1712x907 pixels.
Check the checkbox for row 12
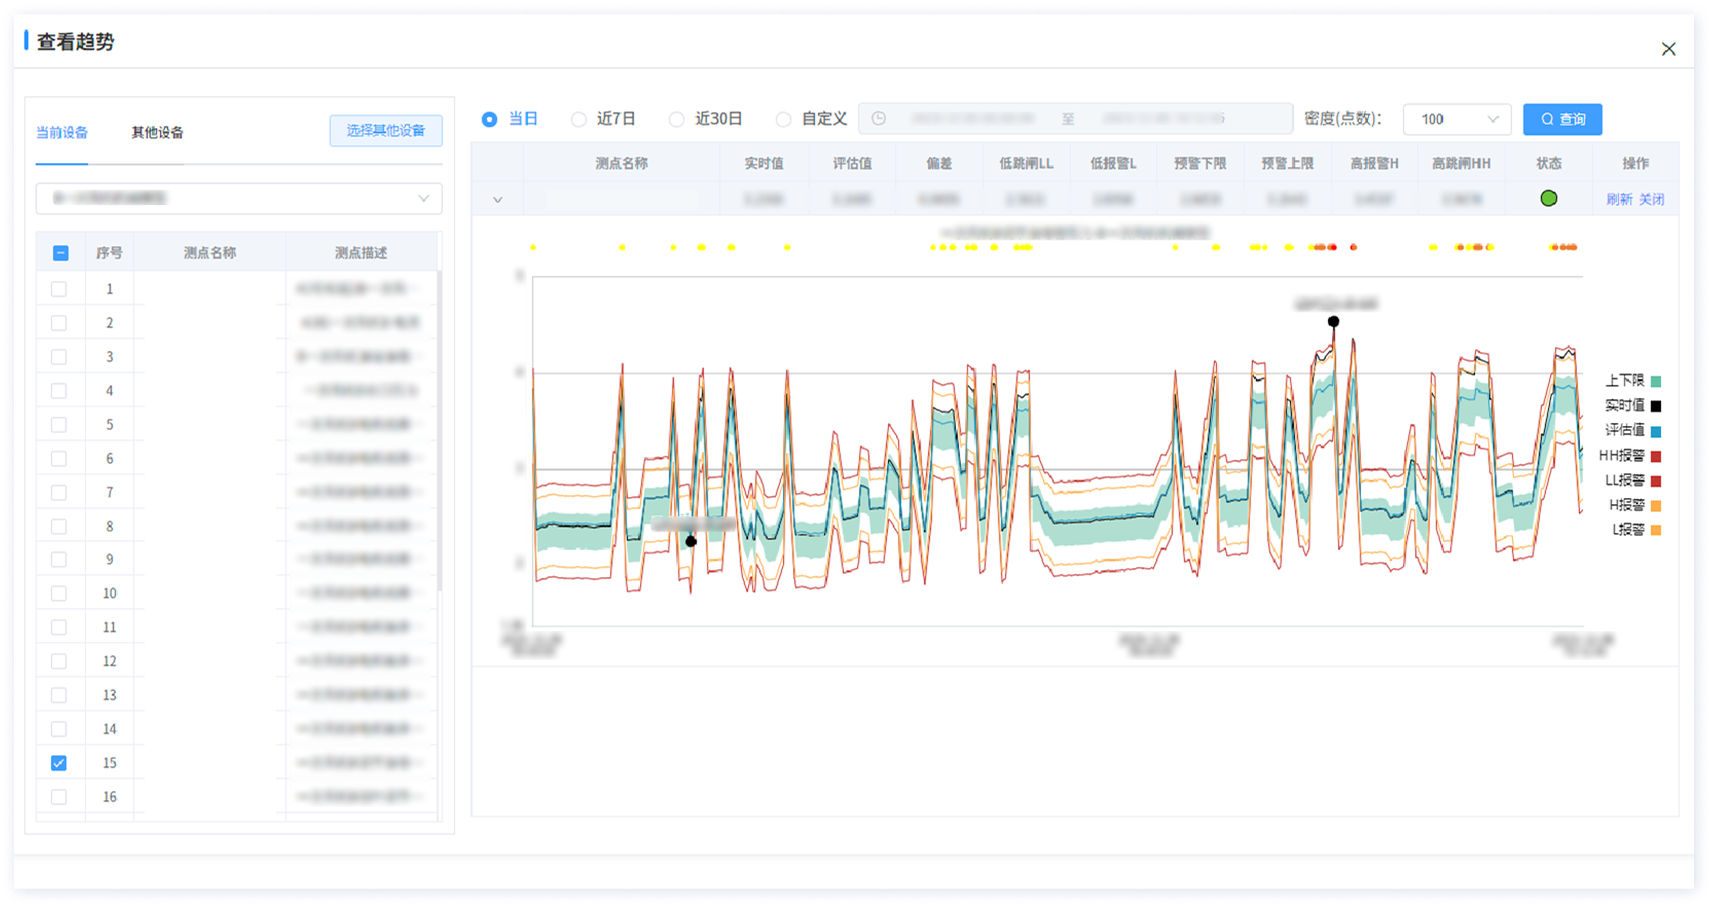pos(59,661)
